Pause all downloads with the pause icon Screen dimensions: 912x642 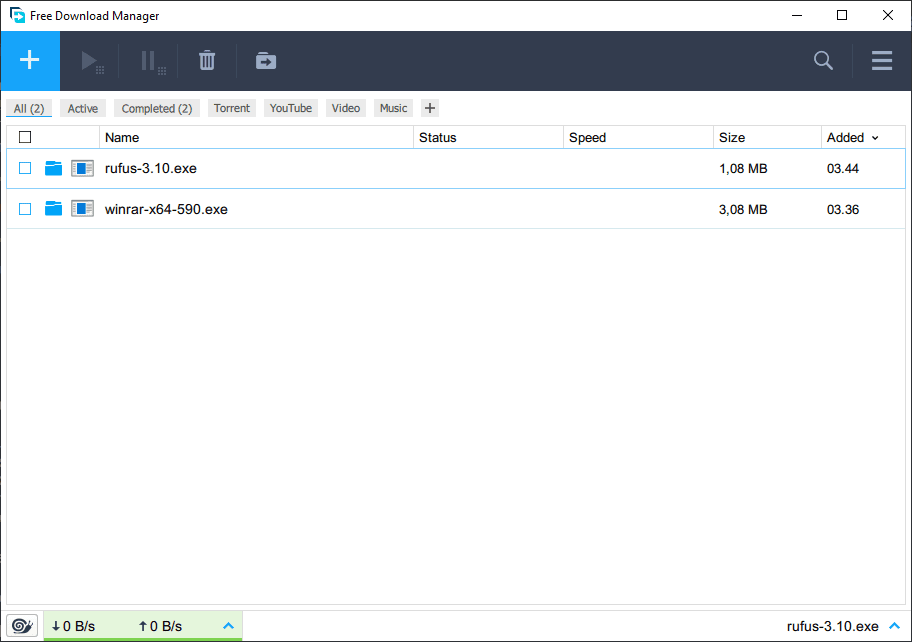pyautogui.click(x=153, y=61)
